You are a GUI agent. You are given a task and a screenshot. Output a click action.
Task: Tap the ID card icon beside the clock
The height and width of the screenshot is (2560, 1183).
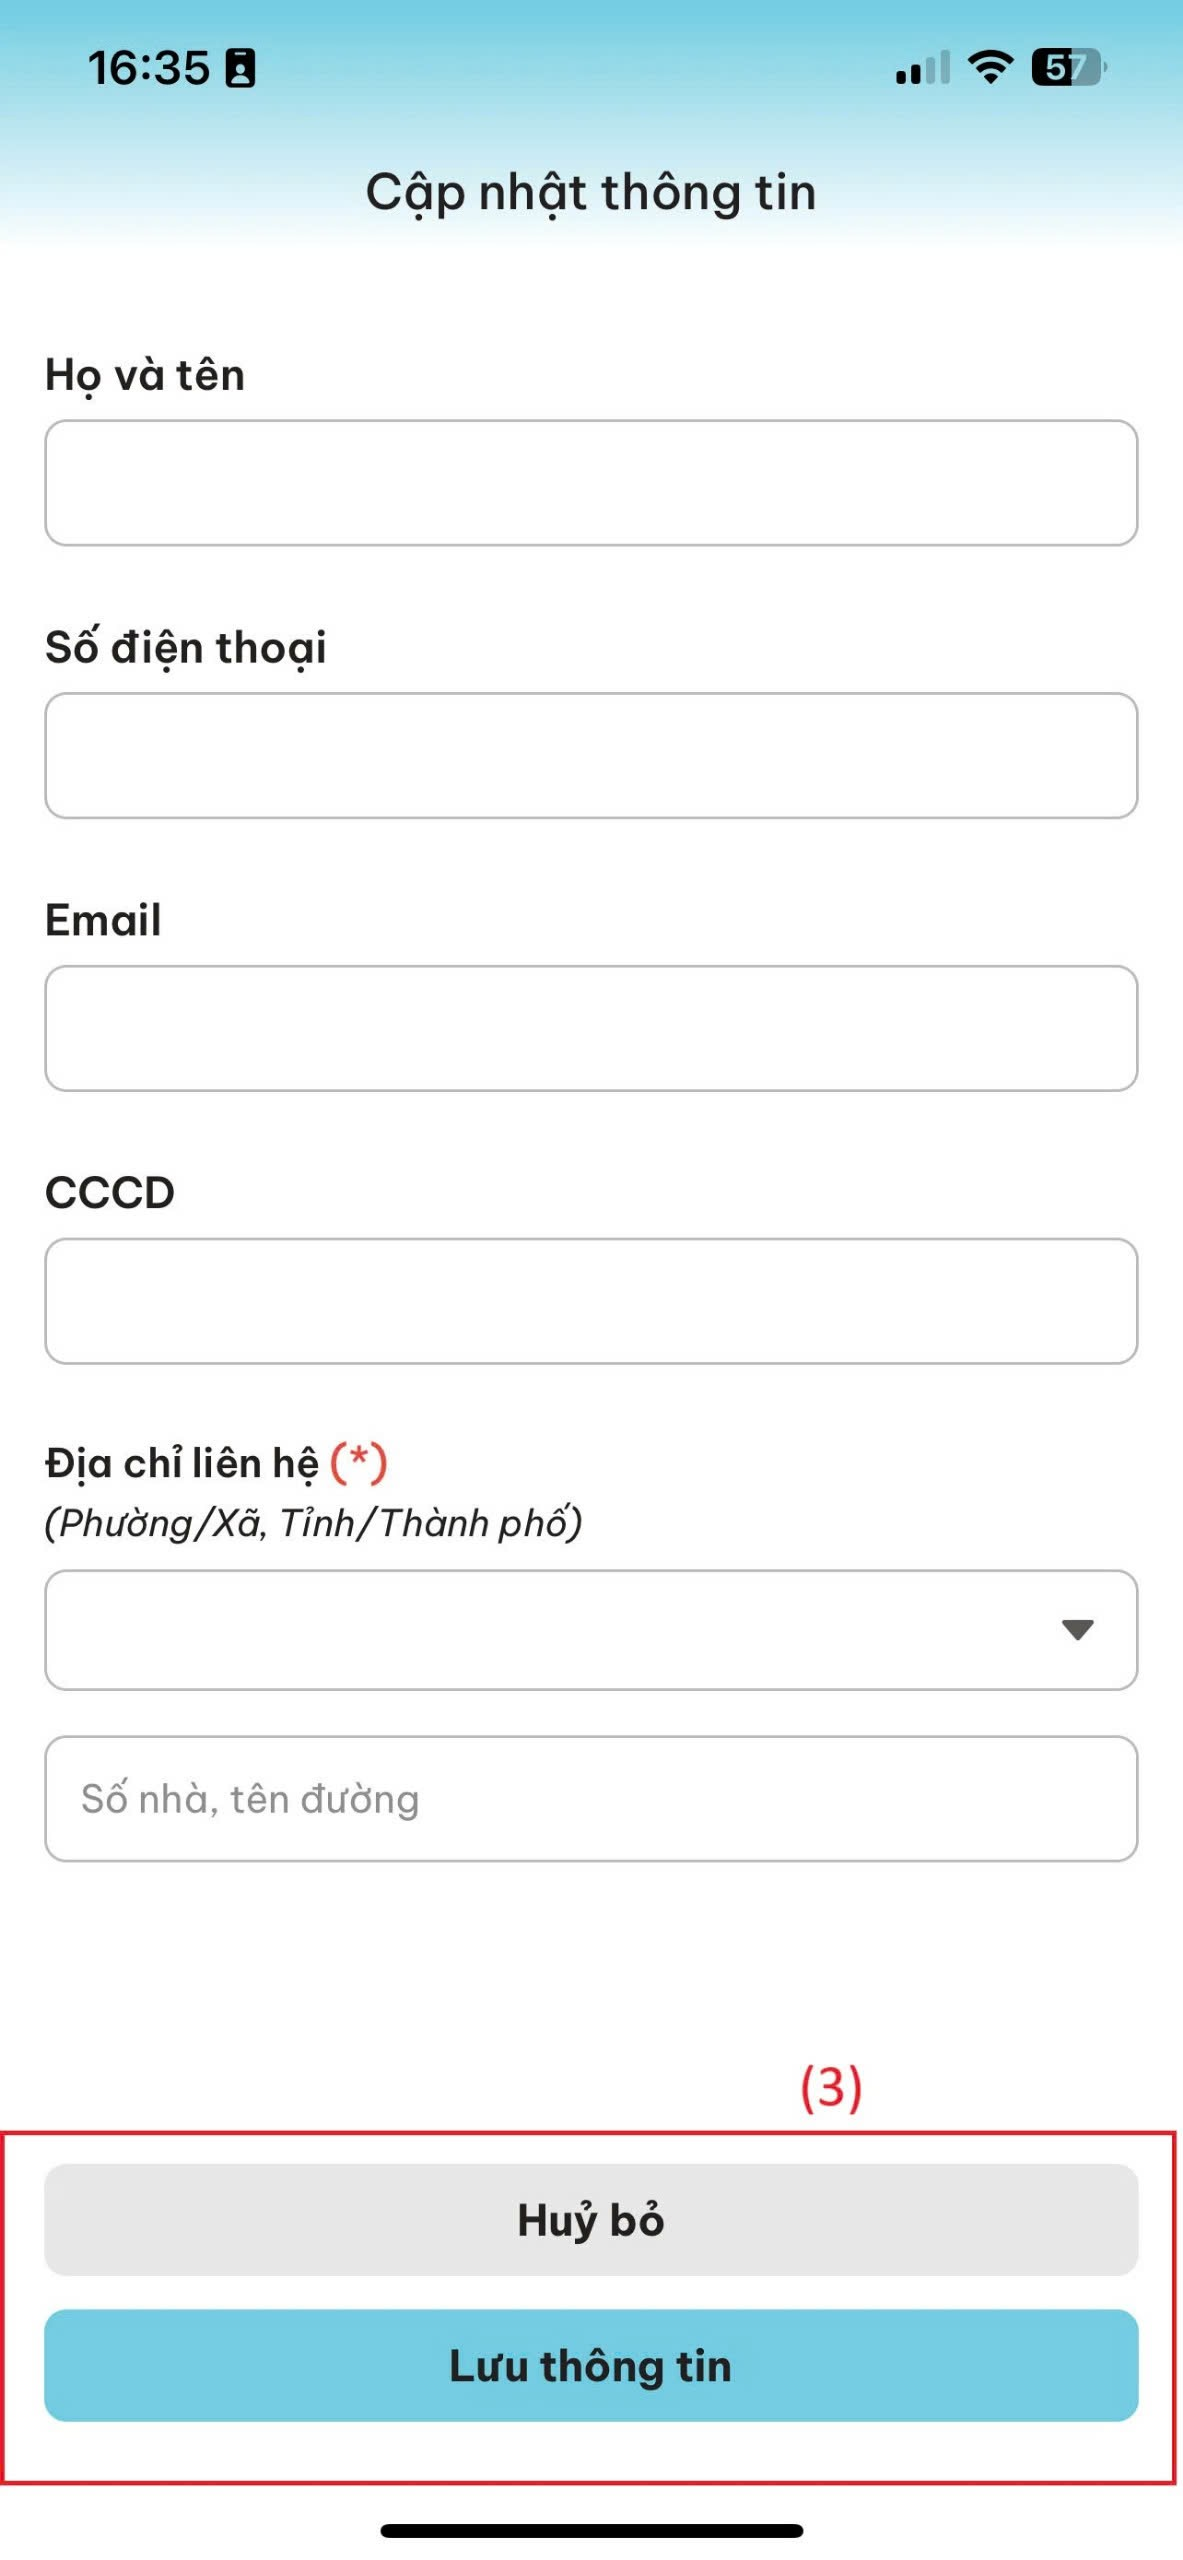click(x=240, y=69)
